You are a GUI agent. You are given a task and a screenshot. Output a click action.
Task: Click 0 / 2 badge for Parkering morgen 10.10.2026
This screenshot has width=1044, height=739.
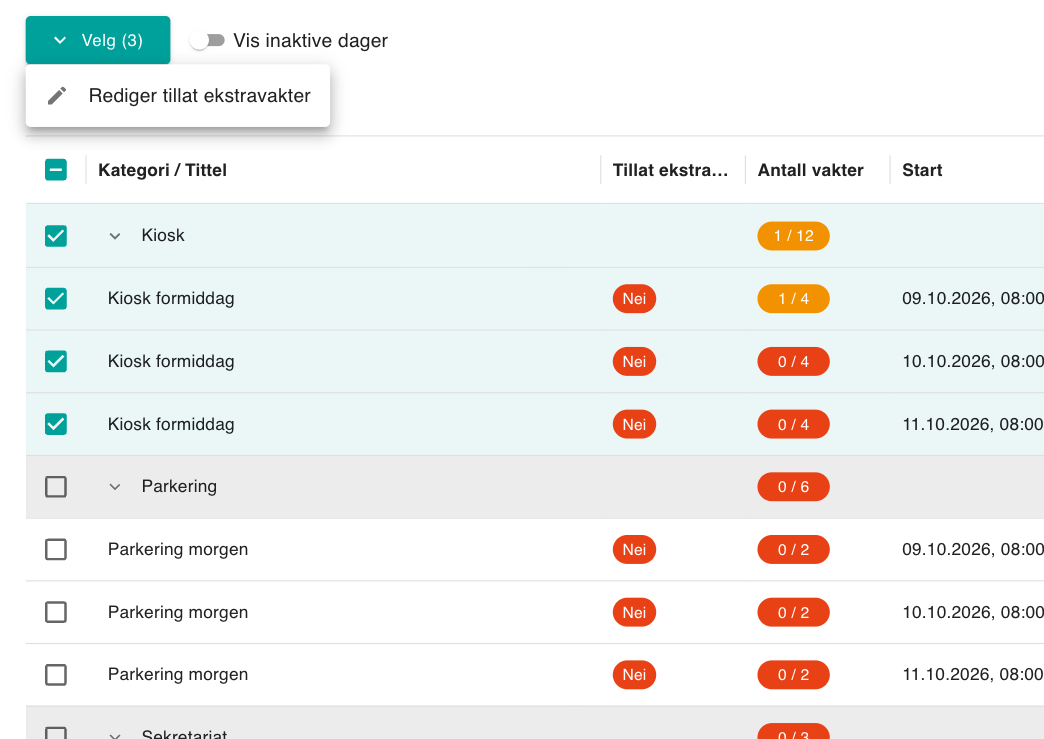[794, 613]
